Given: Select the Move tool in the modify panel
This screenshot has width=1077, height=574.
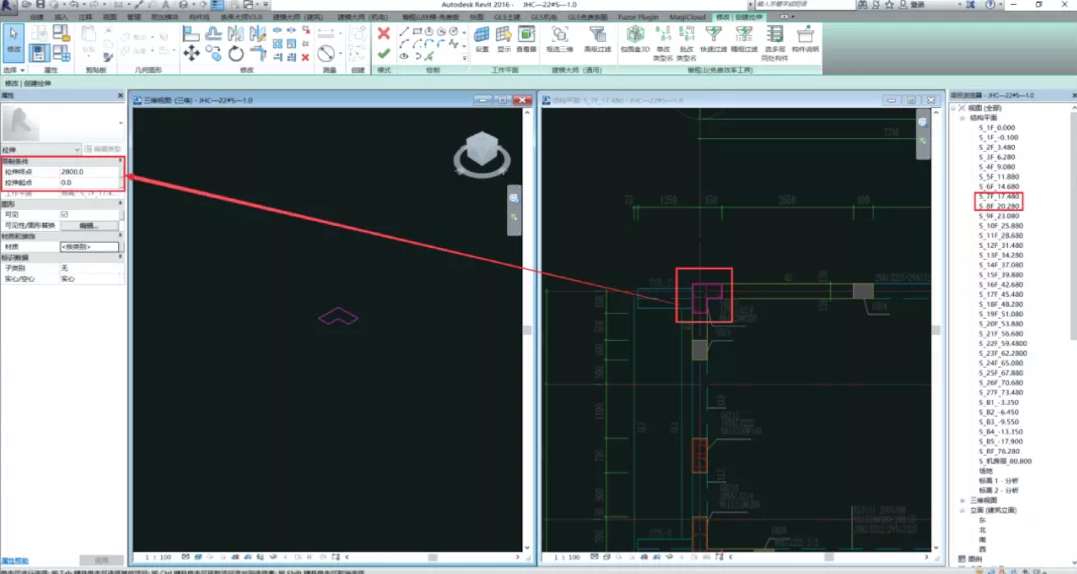Looking at the screenshot, I should pos(191,53).
